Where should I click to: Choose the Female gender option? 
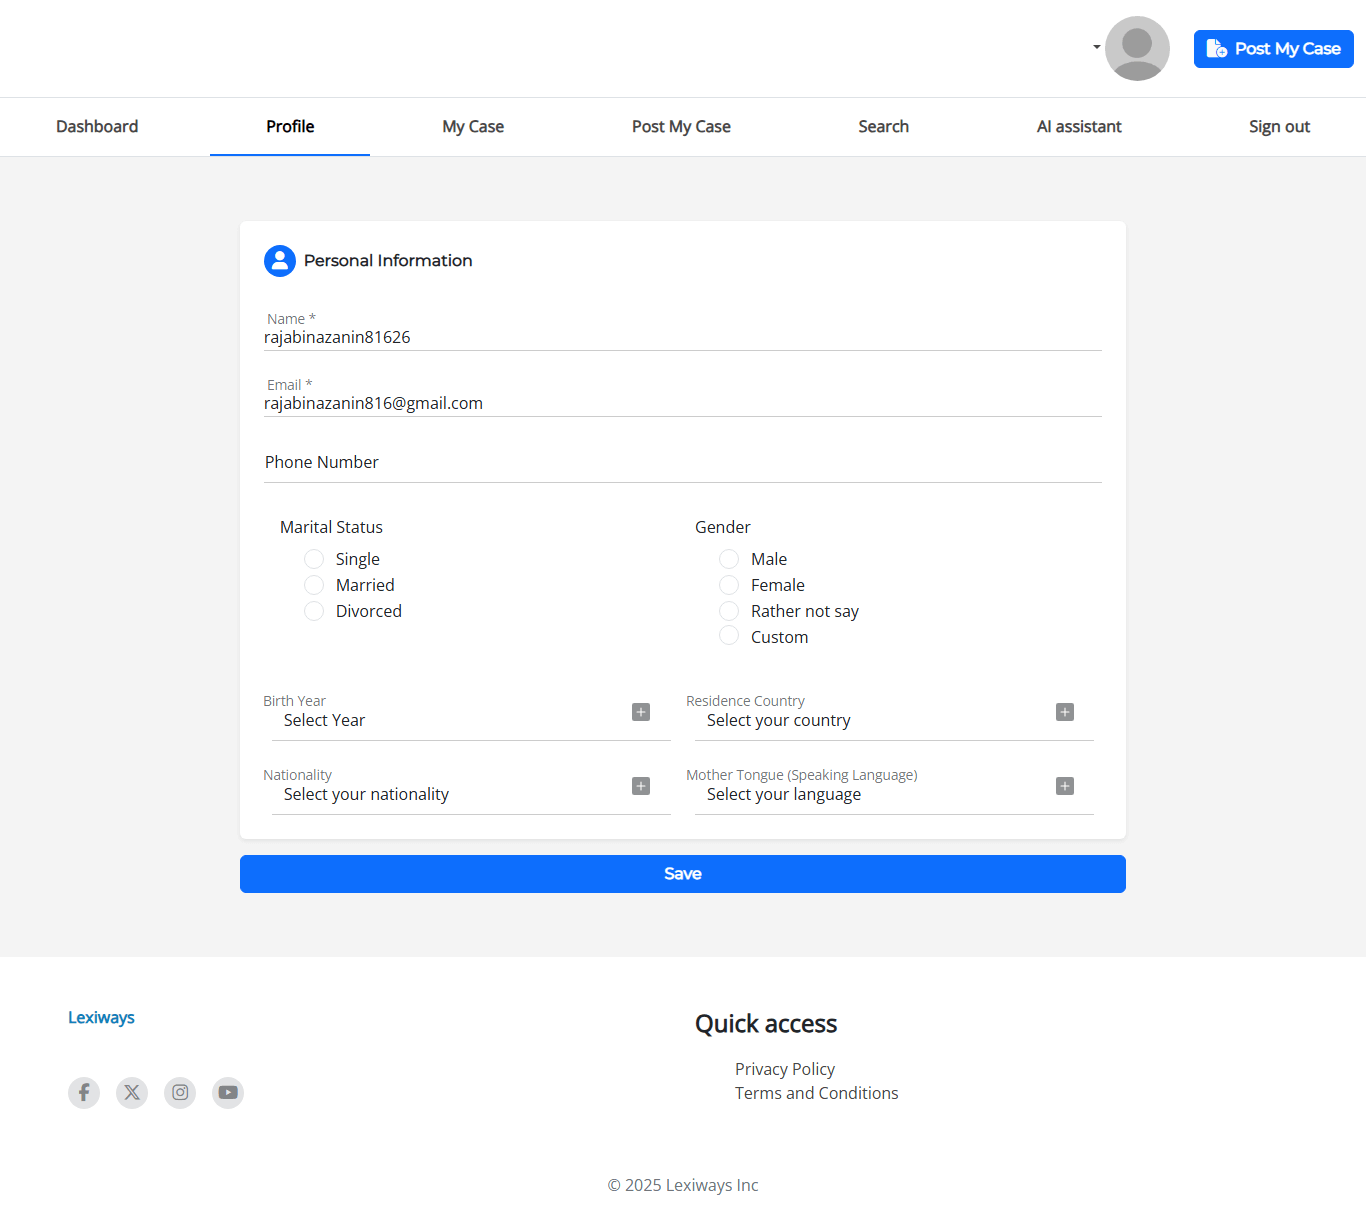729,585
